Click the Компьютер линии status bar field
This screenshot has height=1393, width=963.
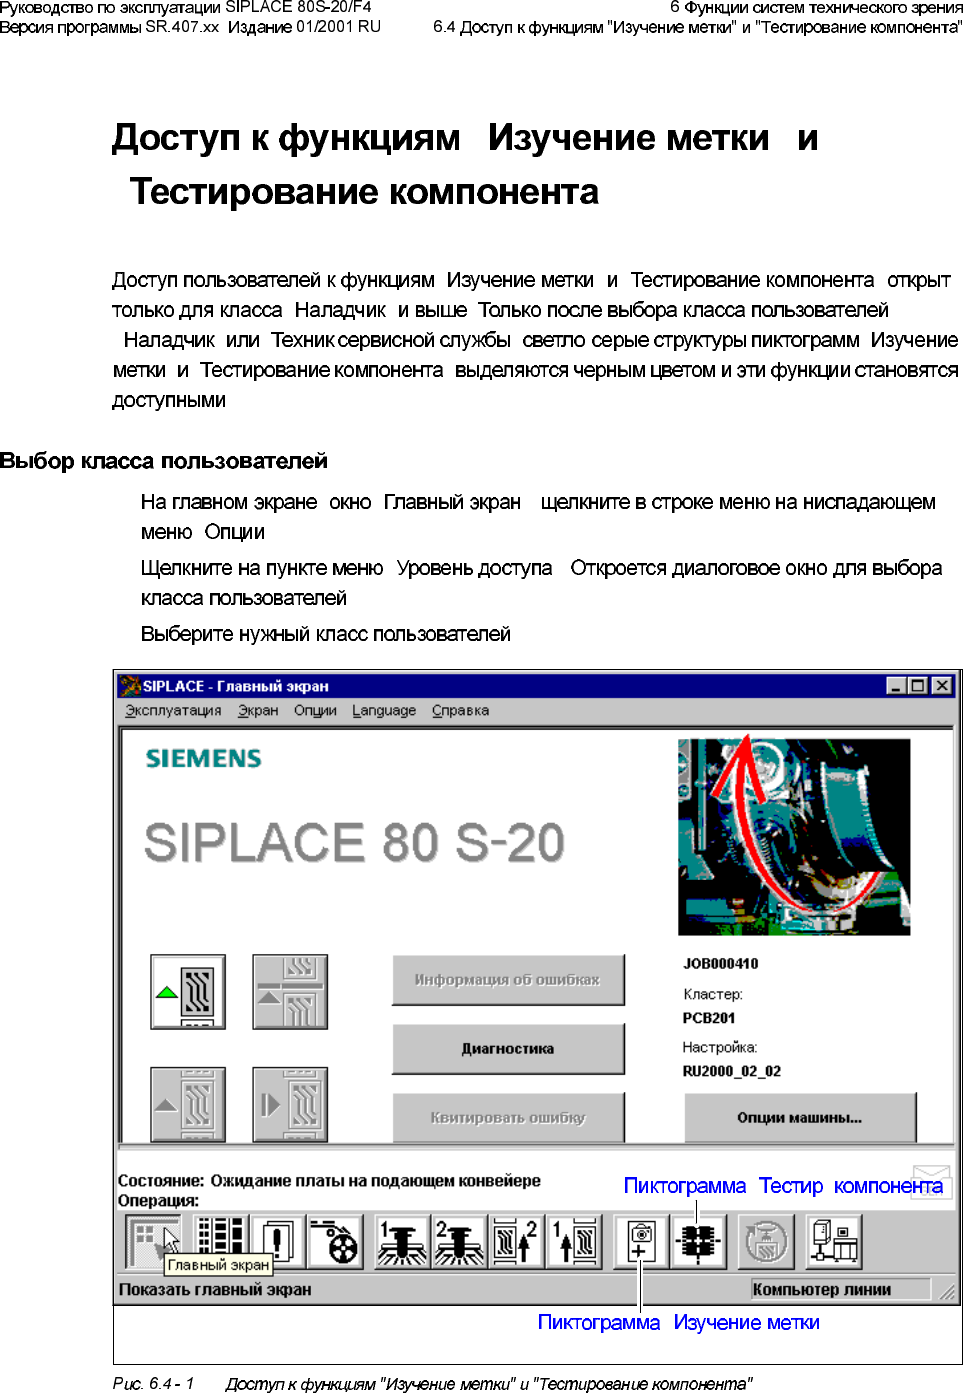coord(840,1290)
